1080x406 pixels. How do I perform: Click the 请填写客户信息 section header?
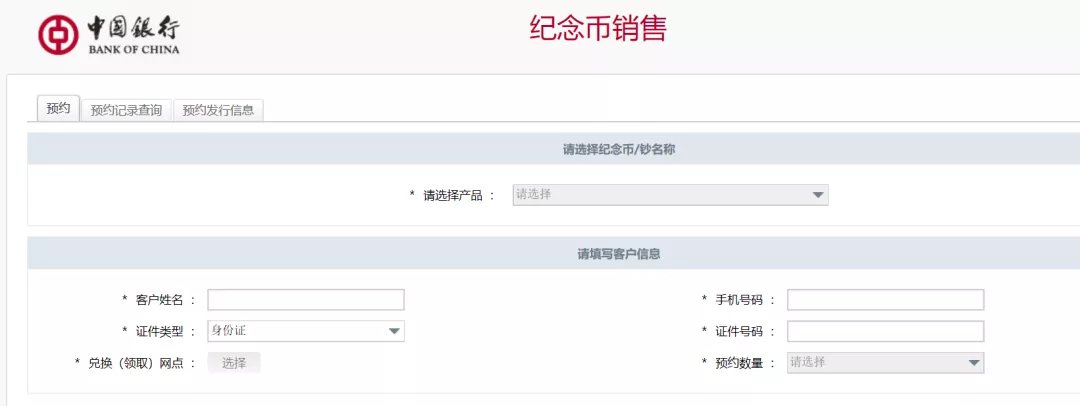pyautogui.click(x=618, y=254)
